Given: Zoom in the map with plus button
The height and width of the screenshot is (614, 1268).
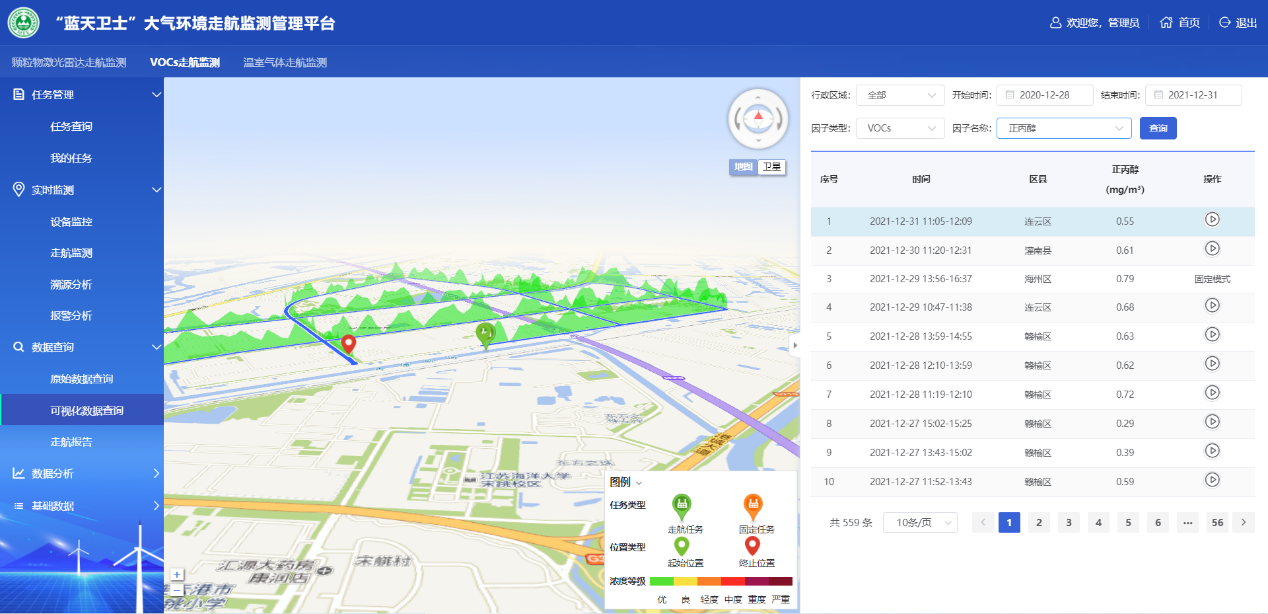Looking at the screenshot, I should [177, 575].
